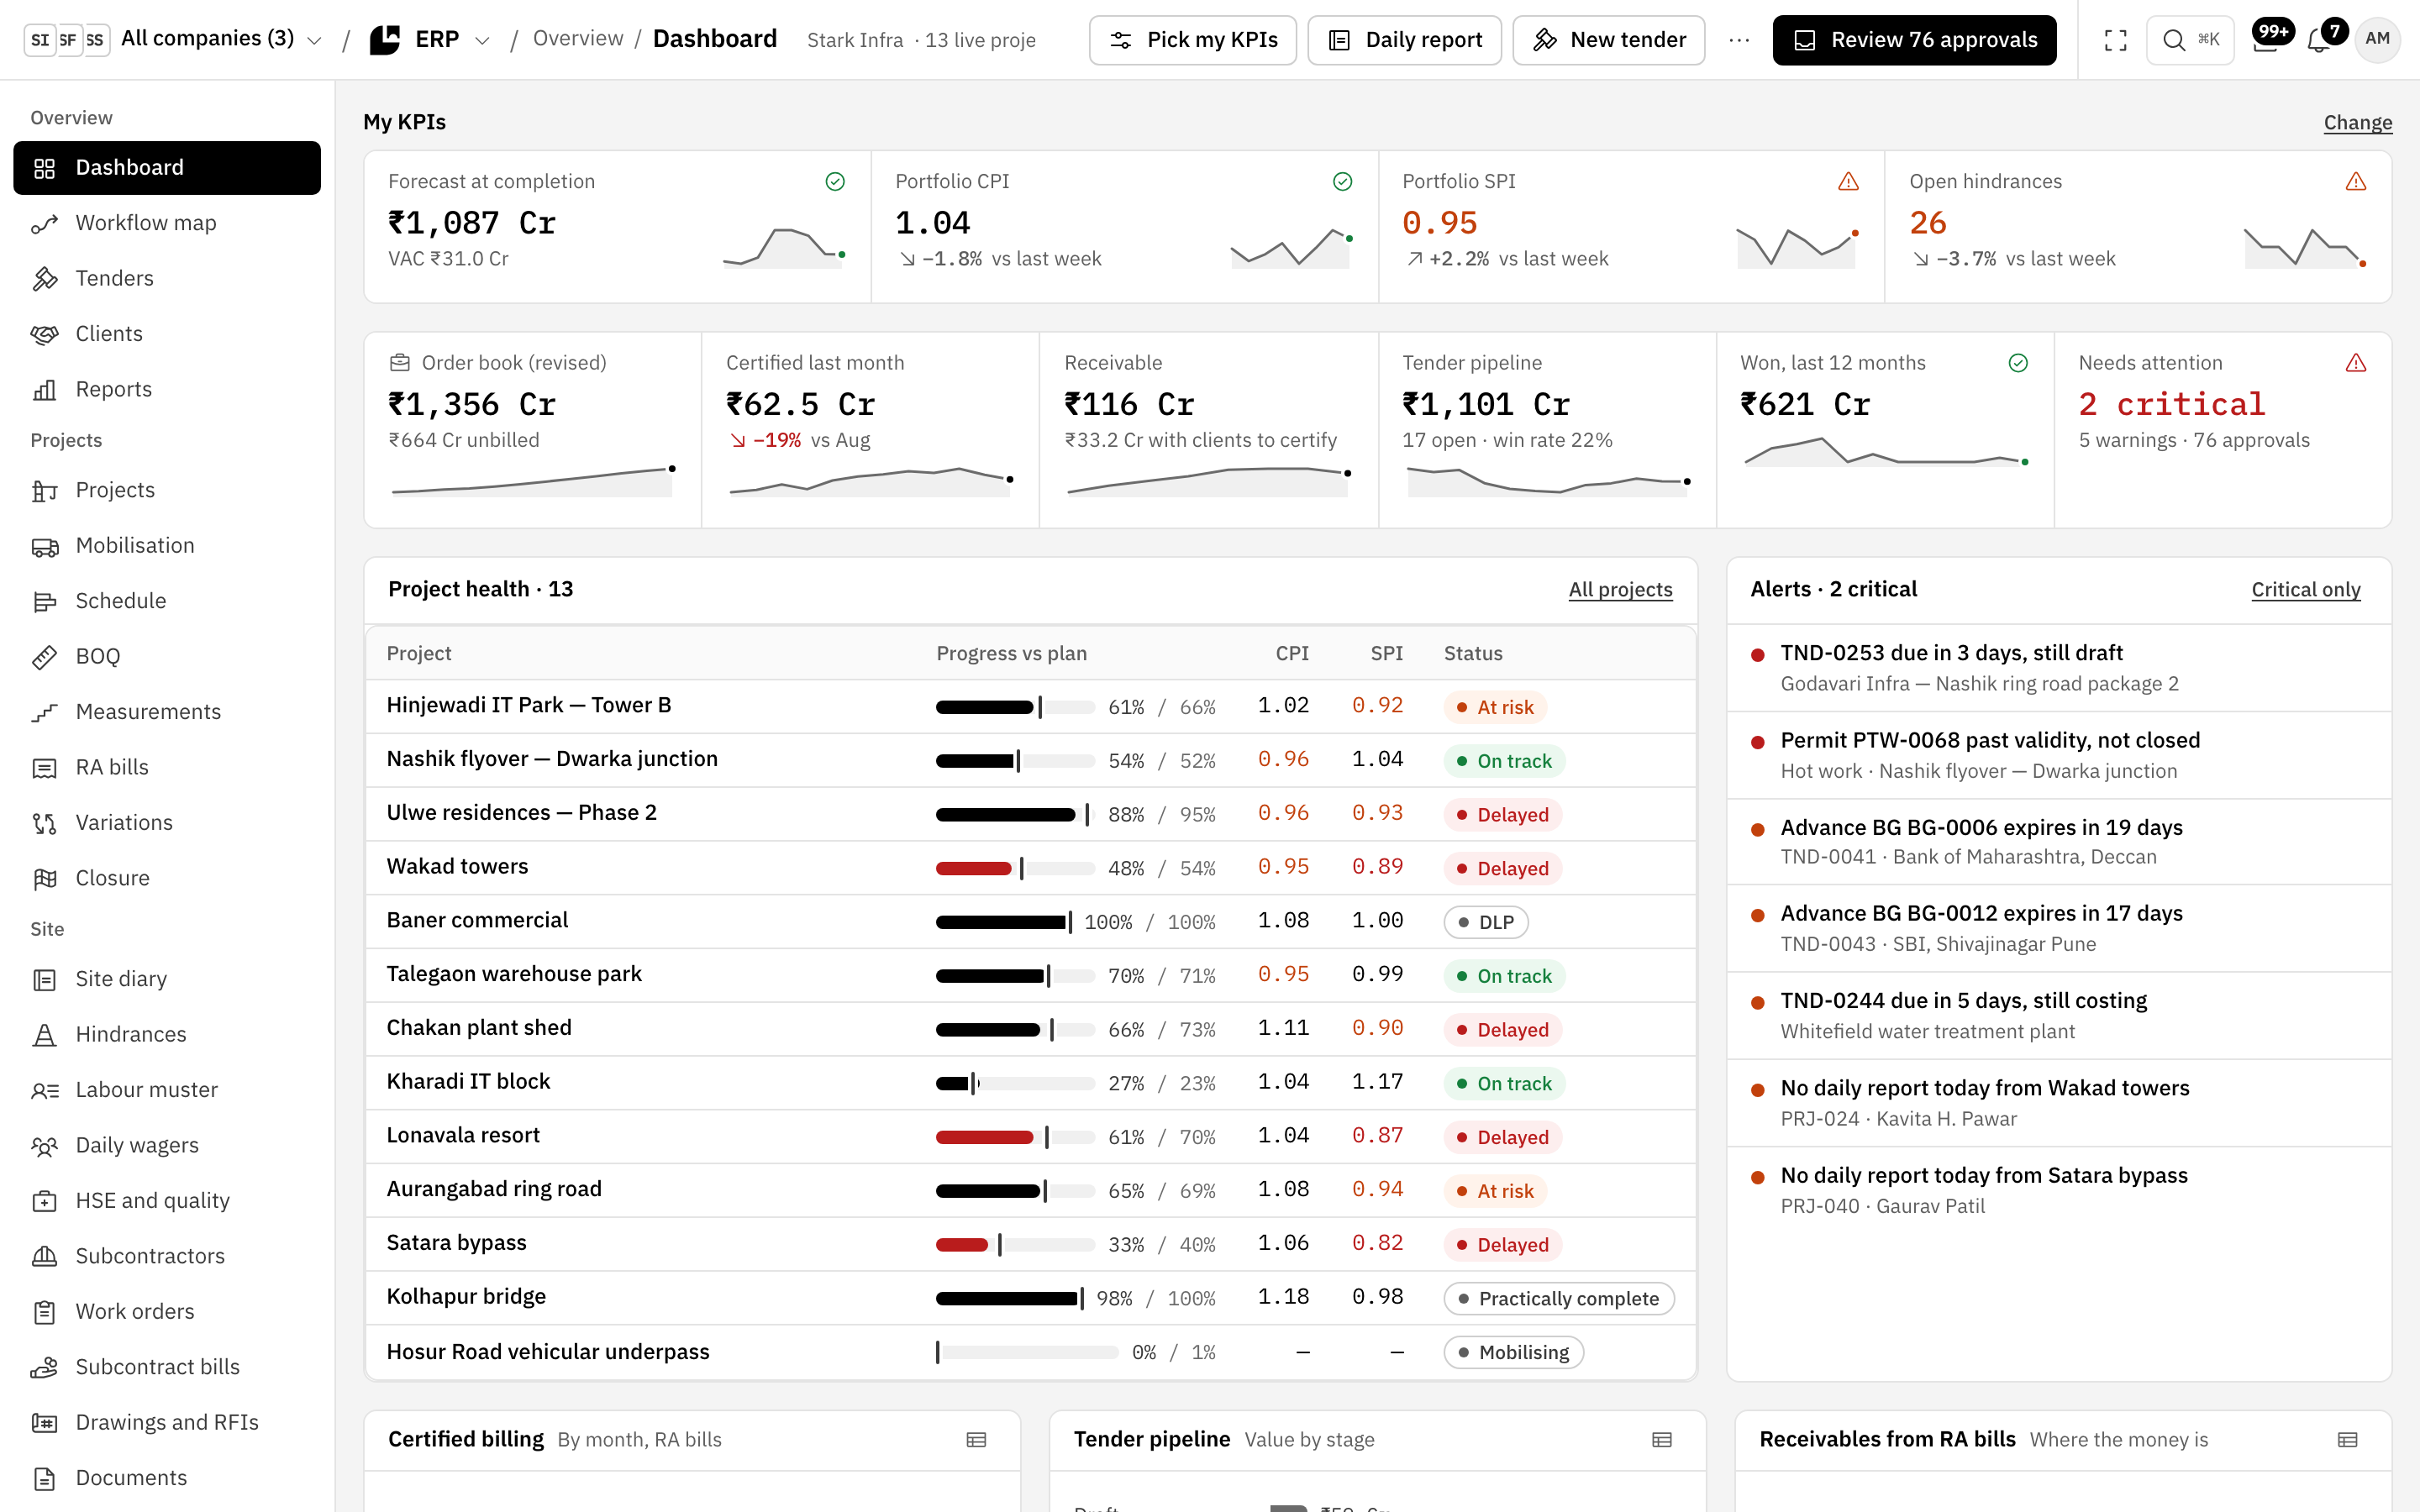
Task: Click the Mobilising status badge
Action: tap(1513, 1353)
